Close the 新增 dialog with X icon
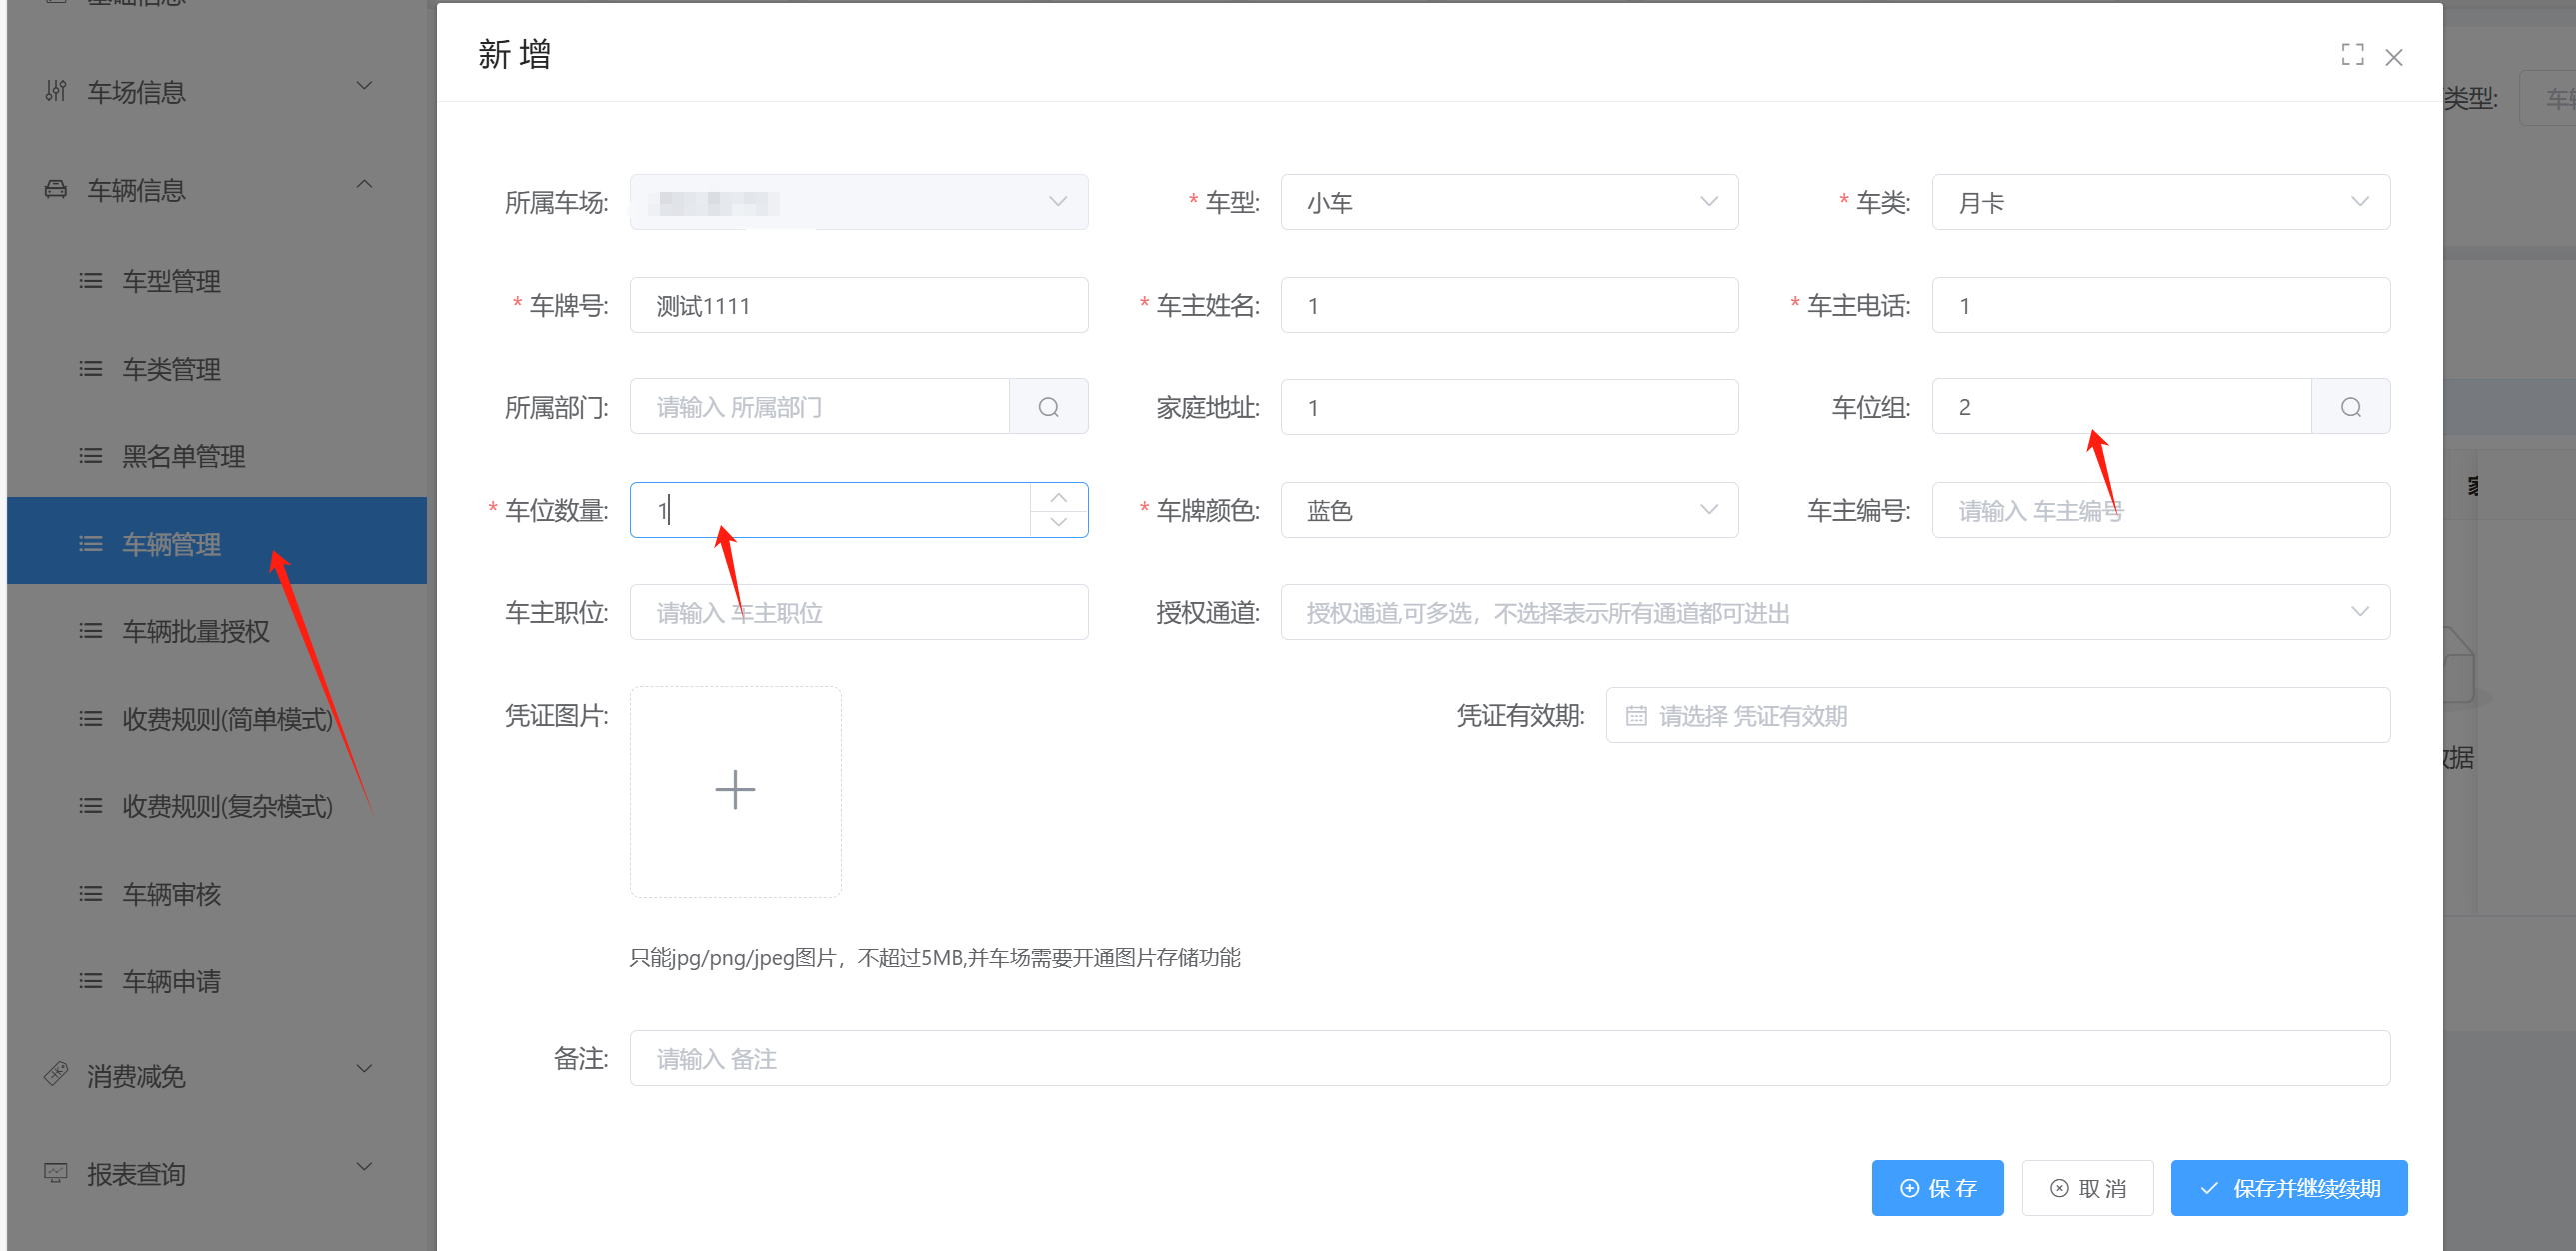 (2393, 57)
